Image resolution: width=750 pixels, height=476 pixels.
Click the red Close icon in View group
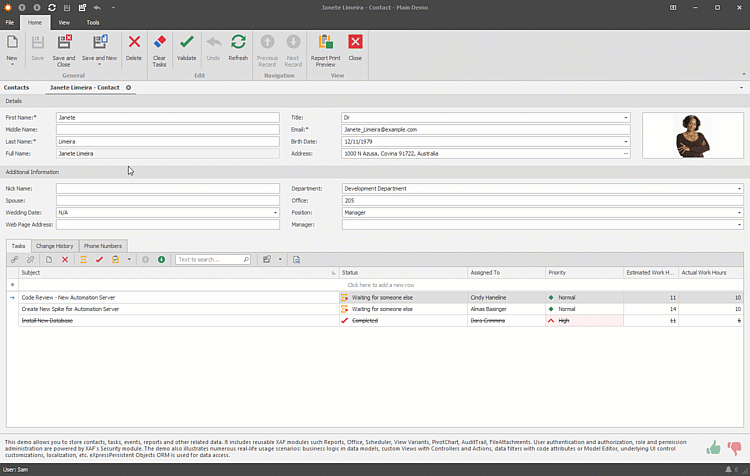tap(355, 43)
